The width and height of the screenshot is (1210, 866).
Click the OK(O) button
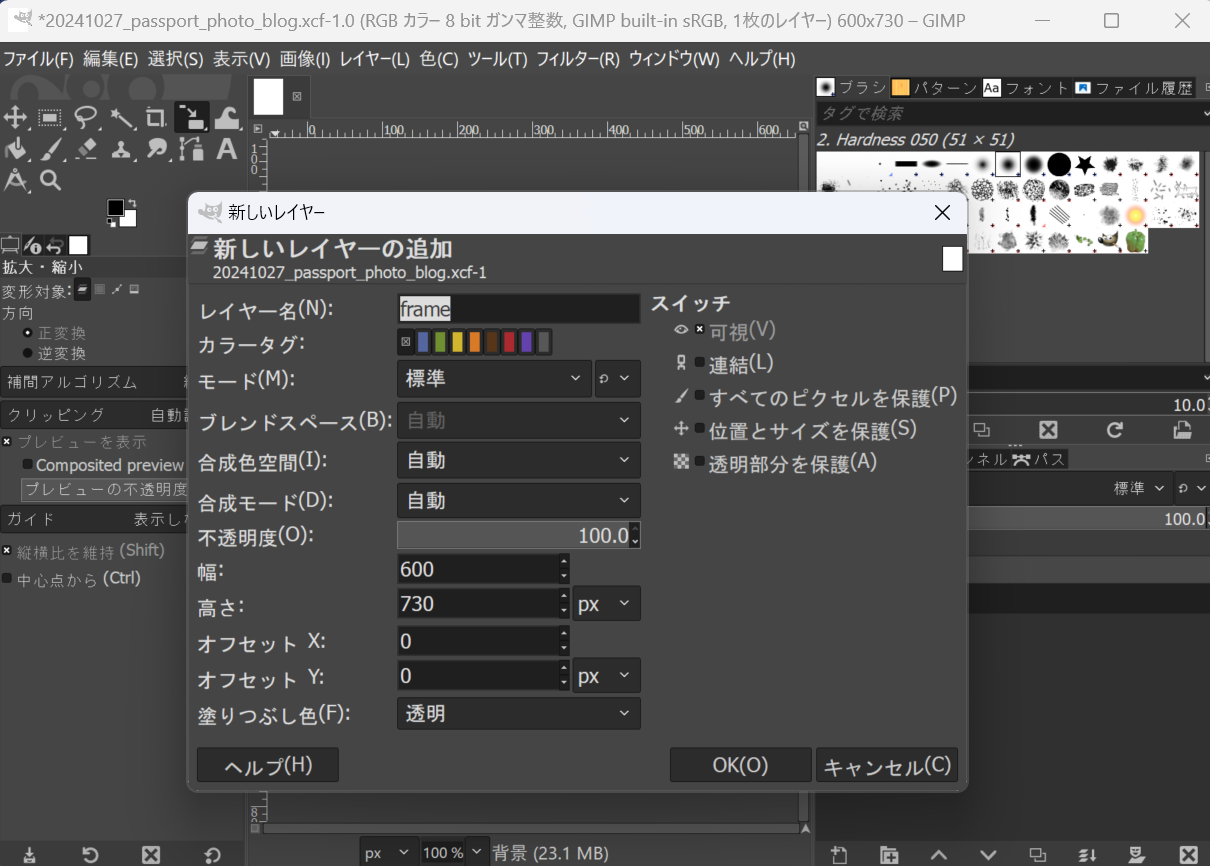pos(740,765)
